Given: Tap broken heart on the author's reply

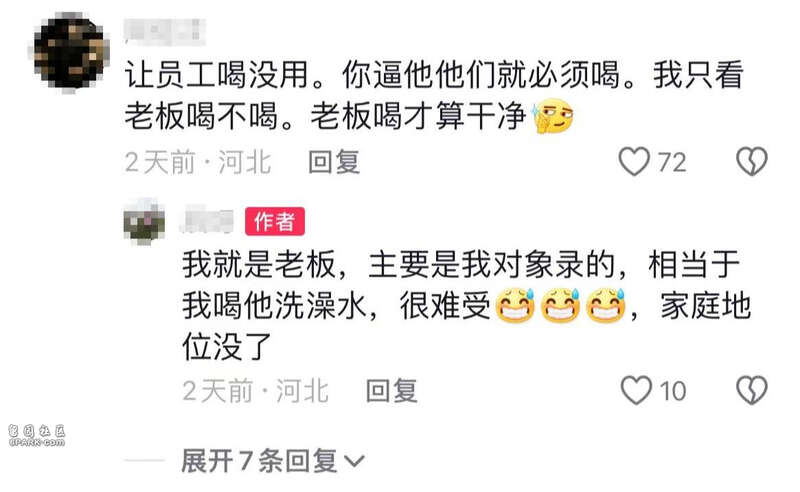Looking at the screenshot, I should [x=752, y=390].
